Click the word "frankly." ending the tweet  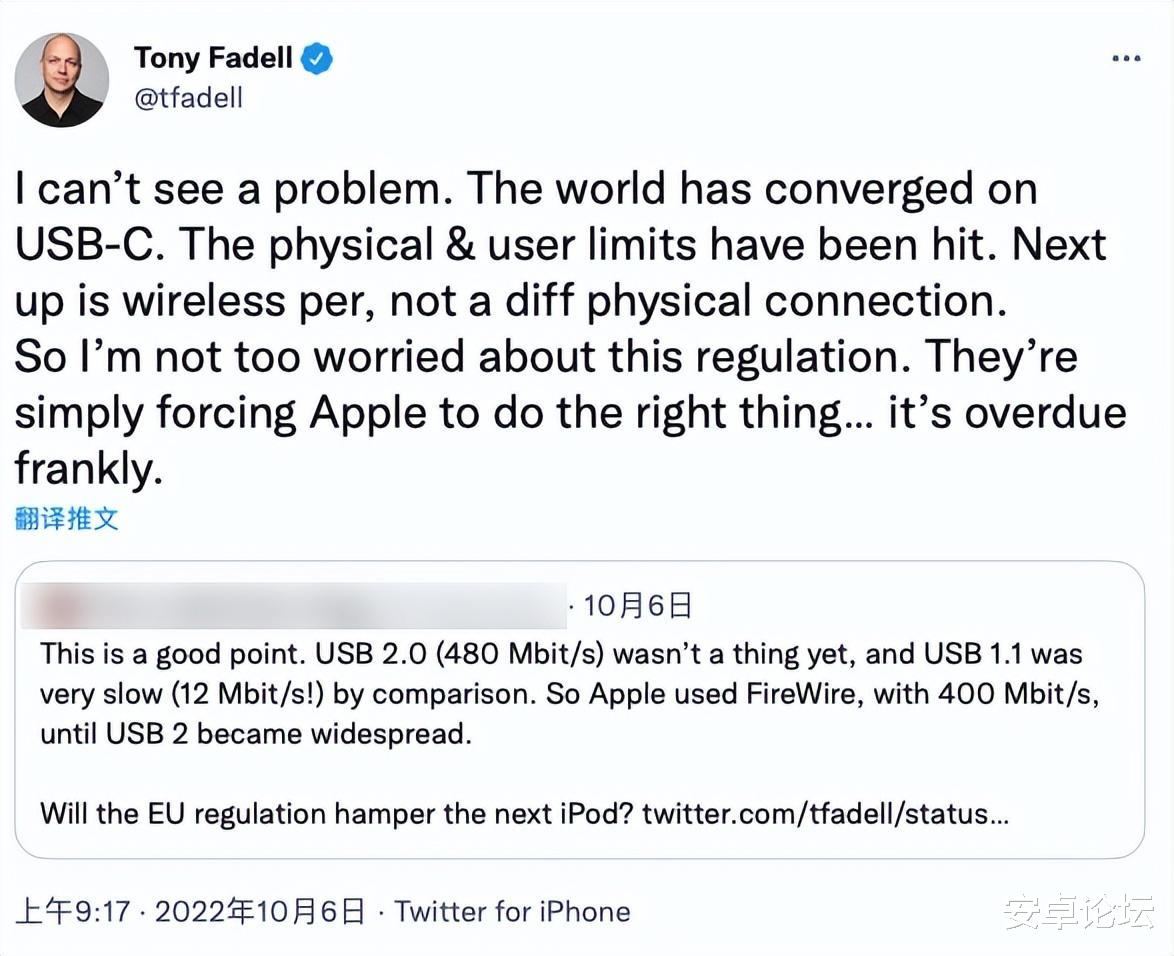(88, 467)
